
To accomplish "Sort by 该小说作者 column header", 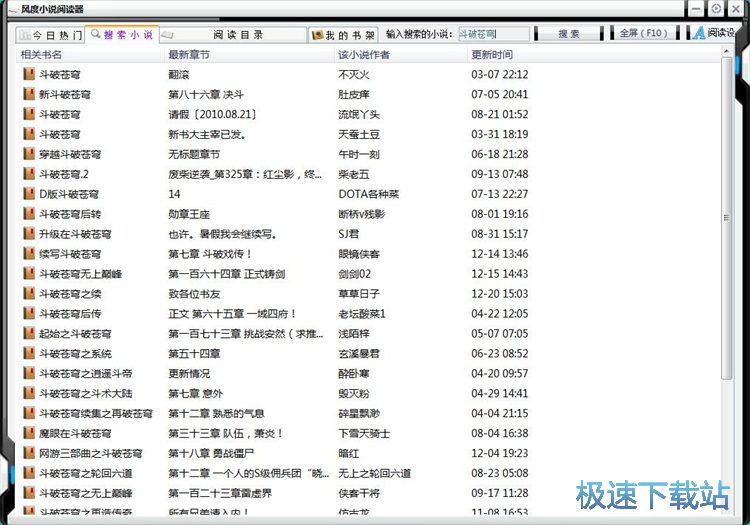I will (x=401, y=55).
